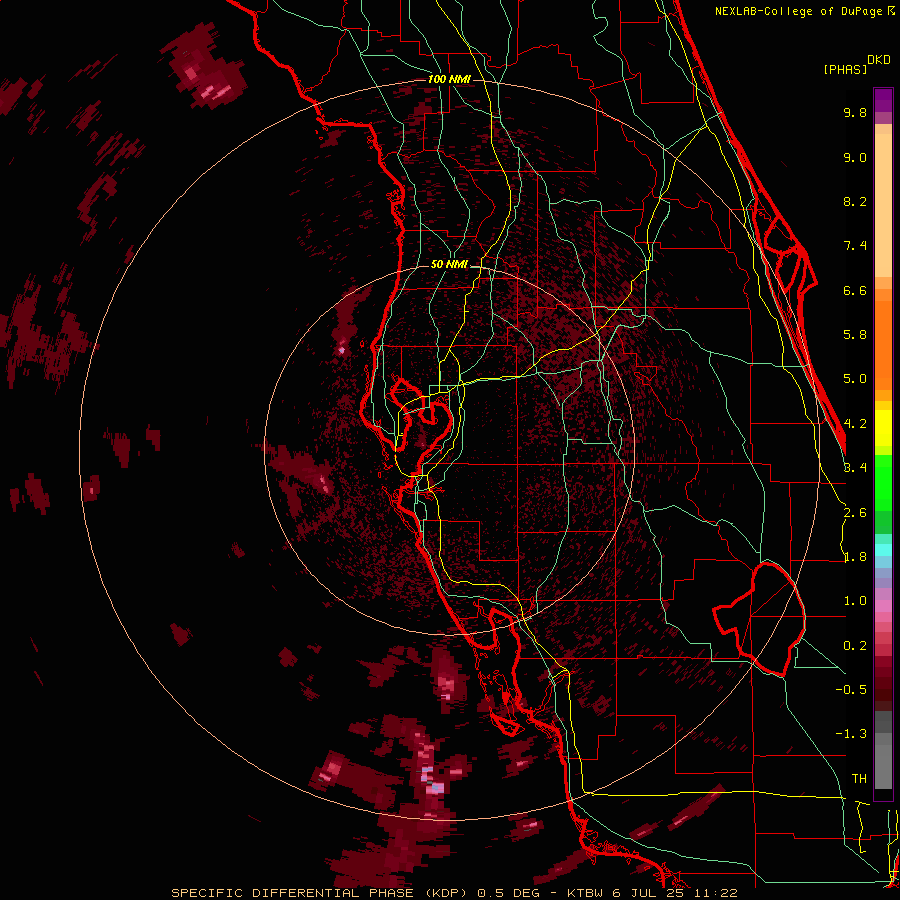The height and width of the screenshot is (900, 900).
Task: Select the 9.0 legend value
Action: [855, 157]
